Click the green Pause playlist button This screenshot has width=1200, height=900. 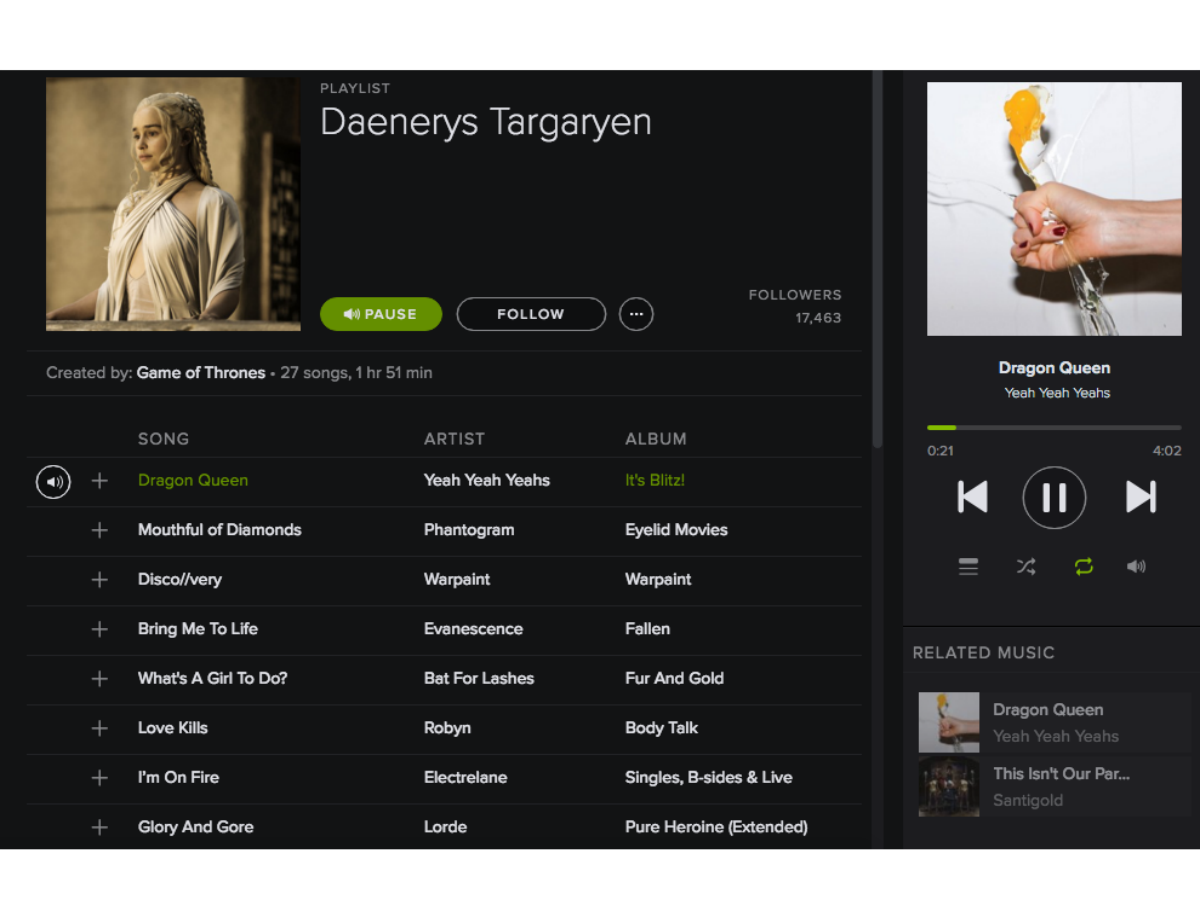click(x=381, y=314)
